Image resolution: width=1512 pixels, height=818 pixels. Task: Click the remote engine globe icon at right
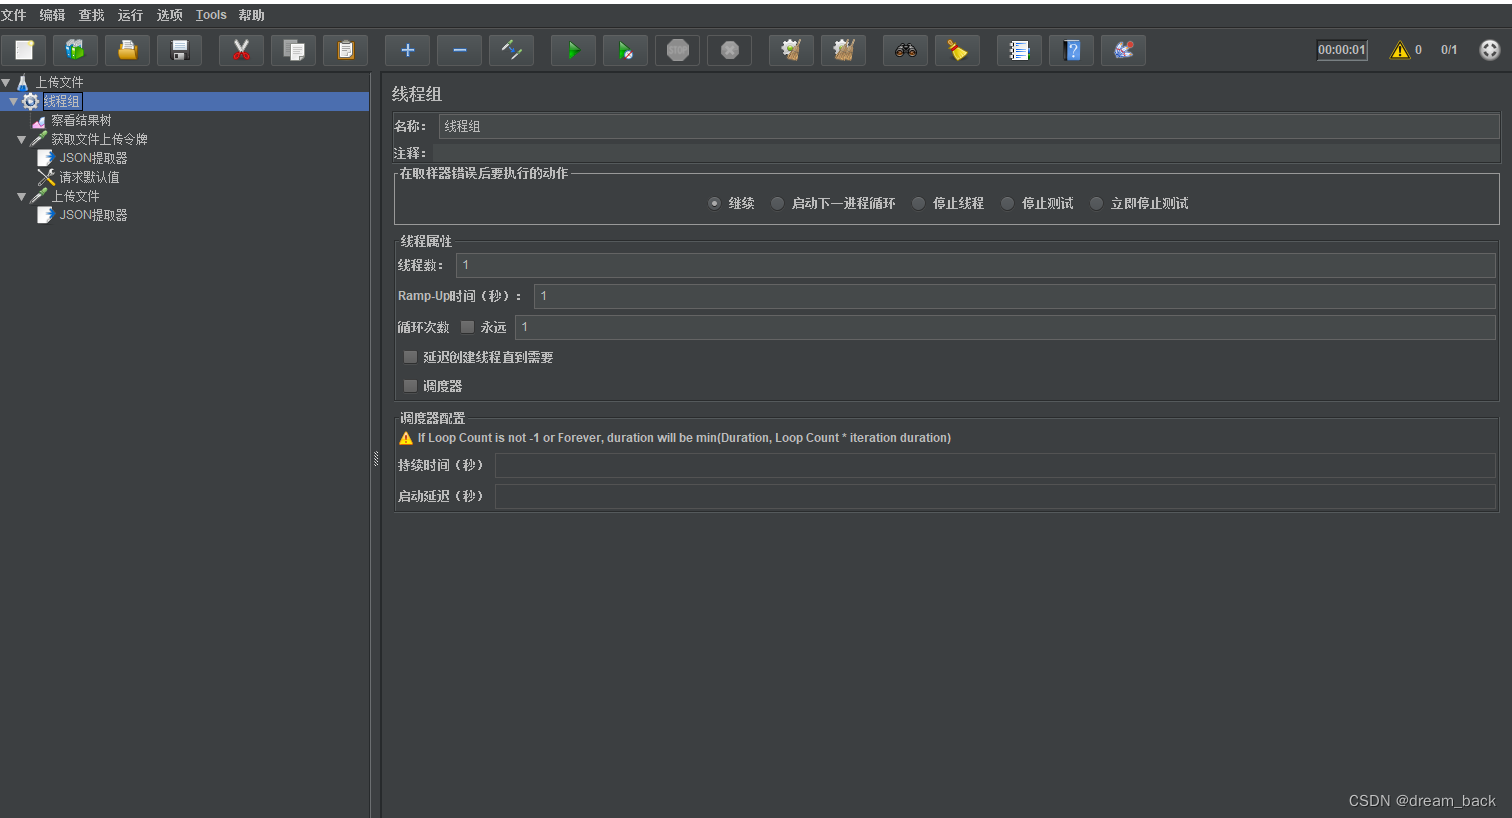click(x=1490, y=50)
